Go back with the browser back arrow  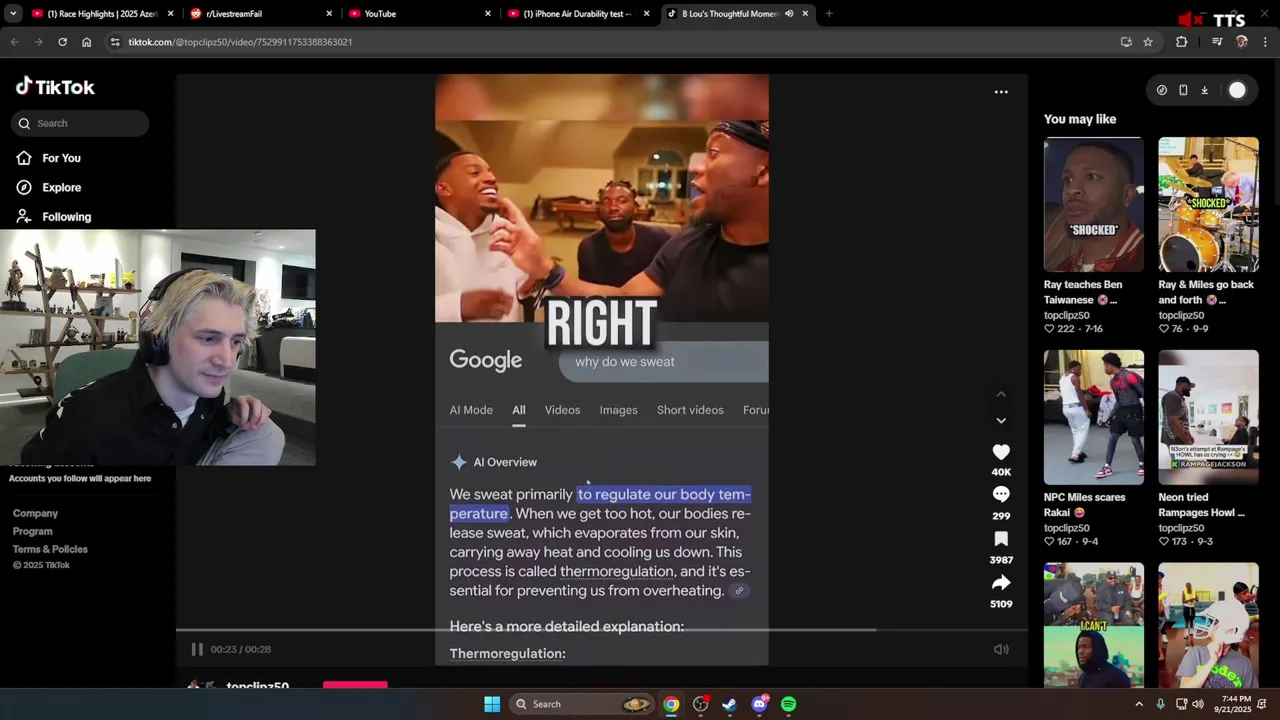tap(14, 42)
